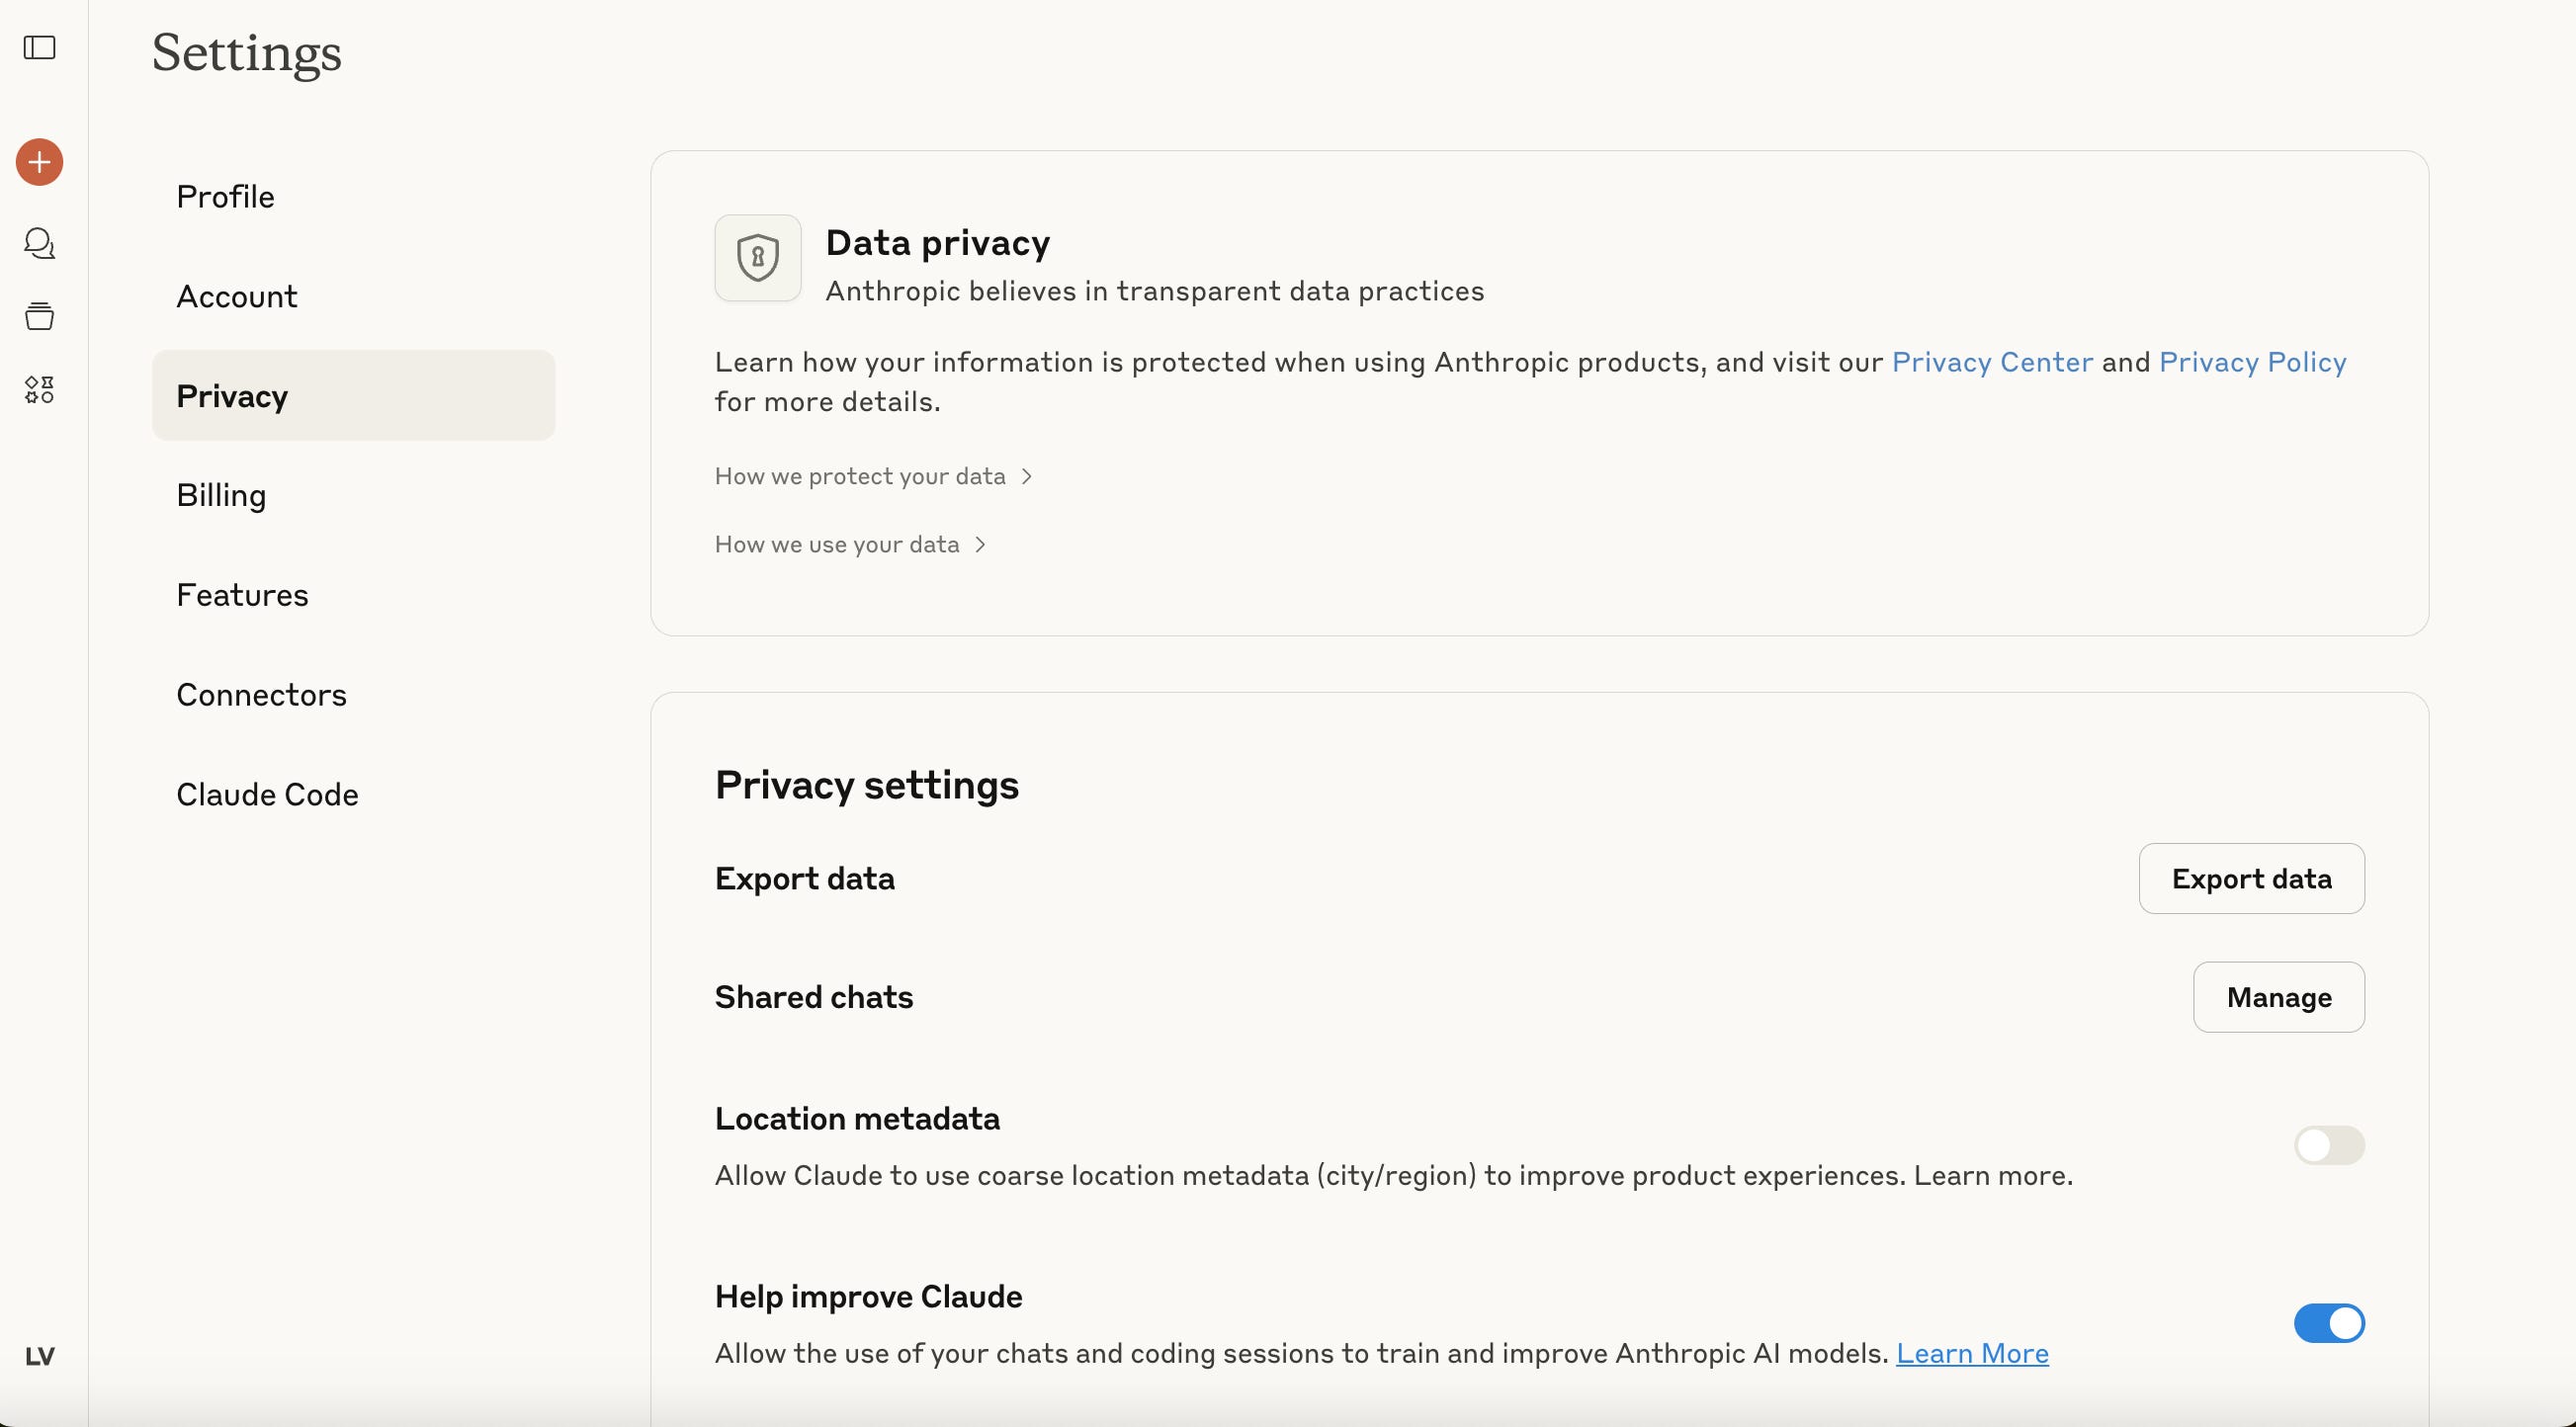This screenshot has width=2576, height=1427.
Task: Click the Learn More link
Action: tap(1972, 1353)
